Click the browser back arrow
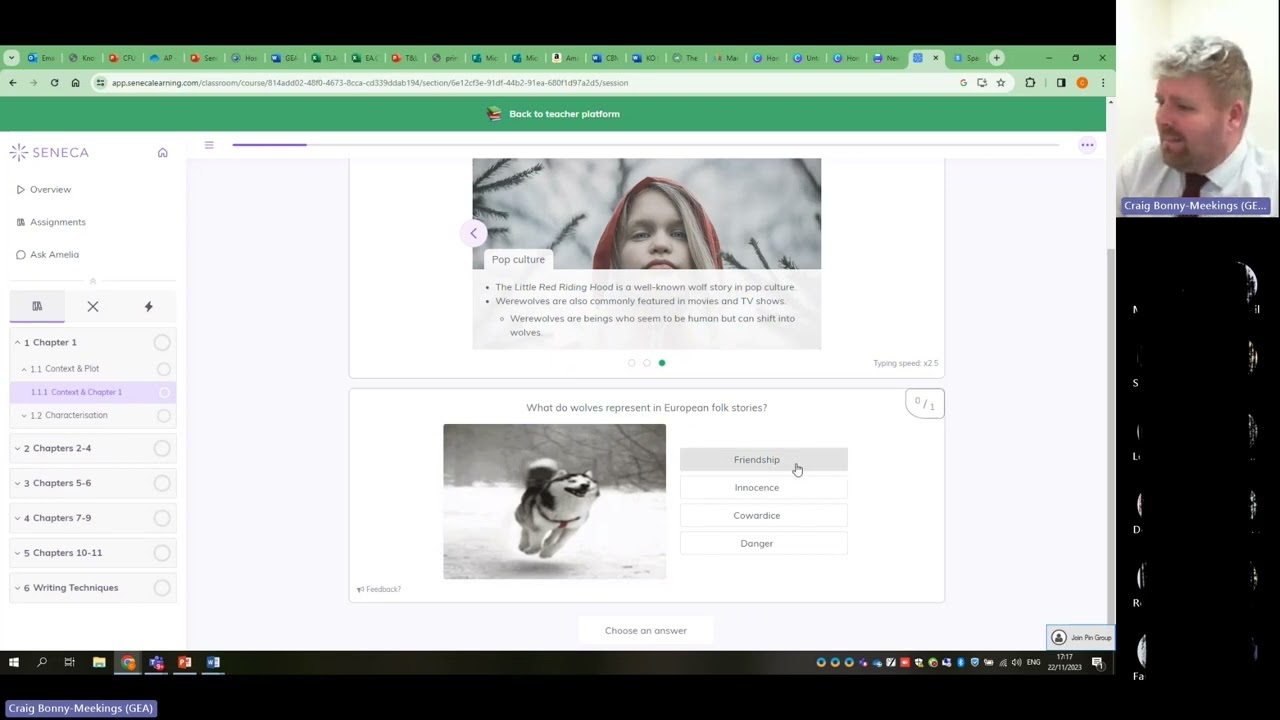1280x720 pixels. pyautogui.click(x=13, y=83)
